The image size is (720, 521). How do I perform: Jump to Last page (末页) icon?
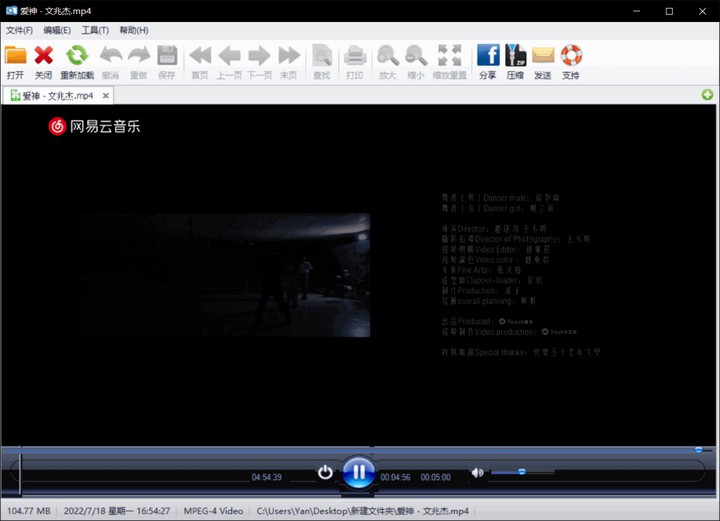point(289,56)
